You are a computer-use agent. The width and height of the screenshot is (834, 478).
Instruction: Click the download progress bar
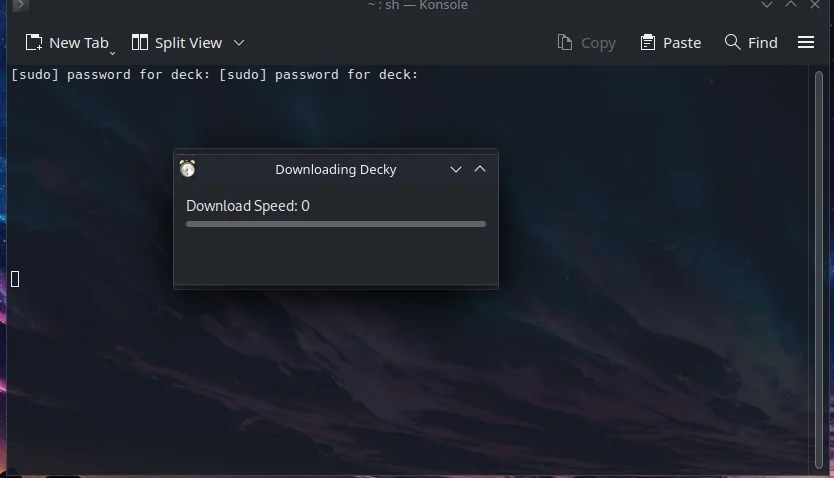point(336,224)
